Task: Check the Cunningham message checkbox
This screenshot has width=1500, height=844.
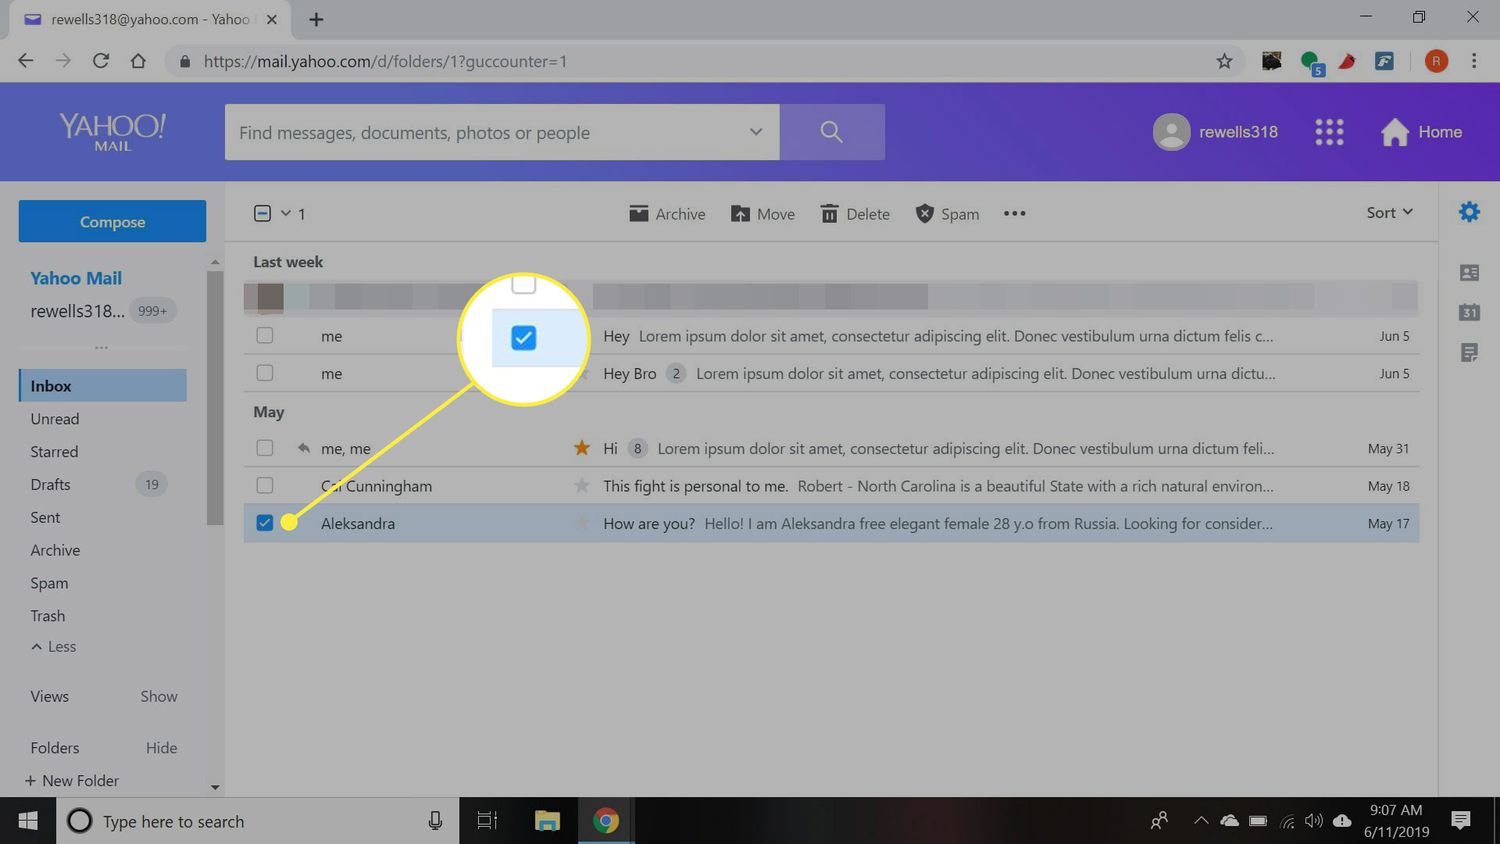Action: (265, 486)
